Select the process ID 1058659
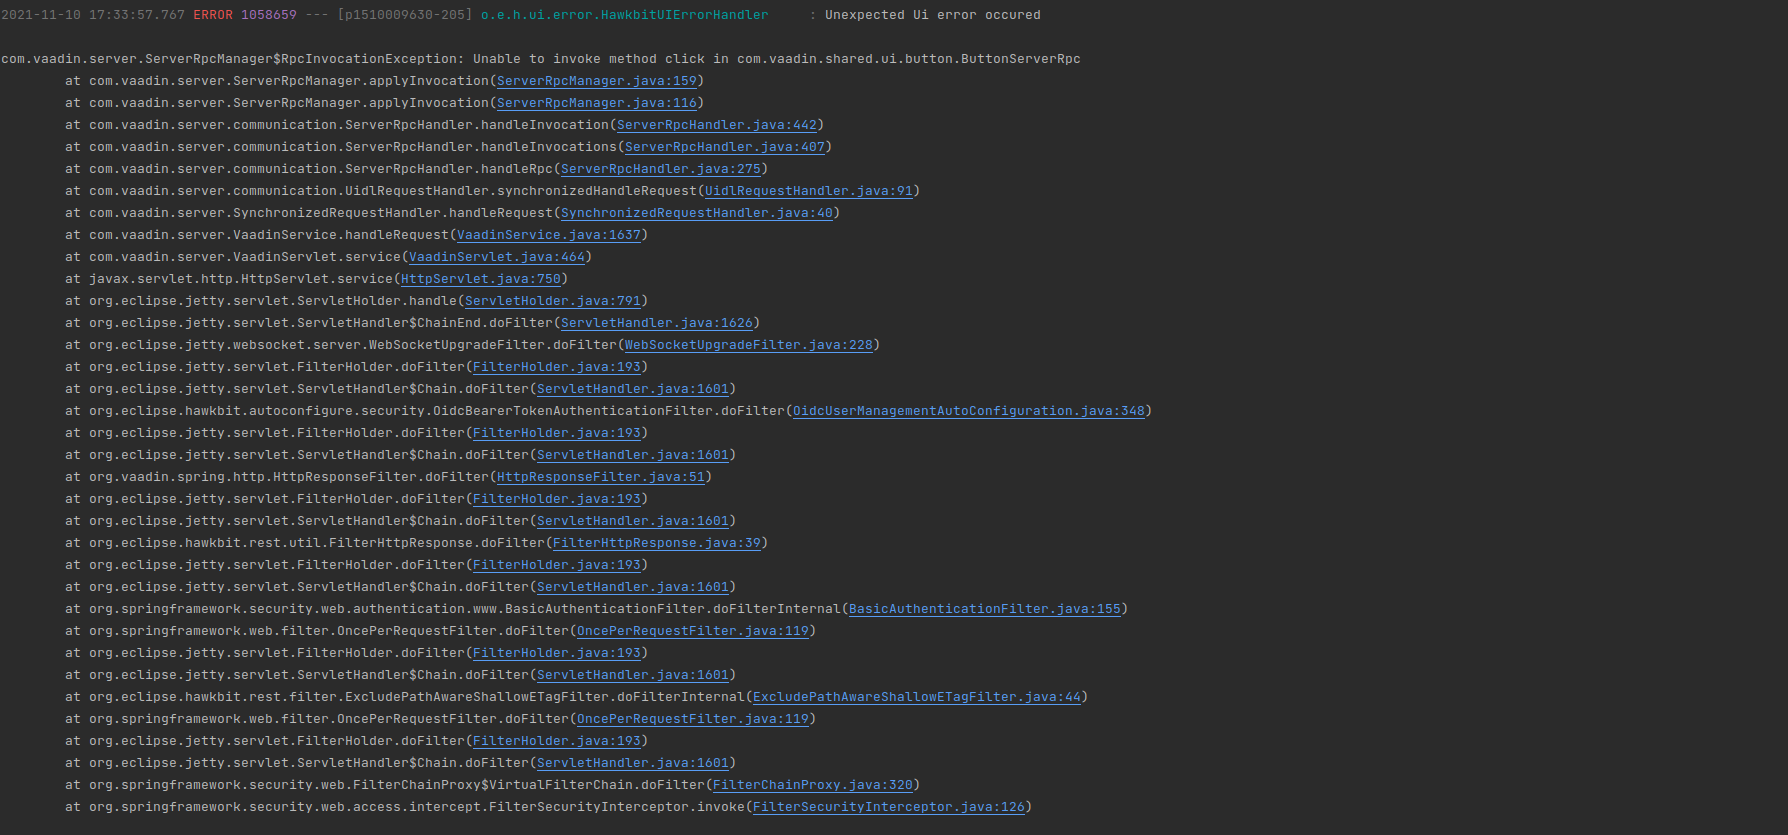1788x835 pixels. pyautogui.click(x=269, y=15)
